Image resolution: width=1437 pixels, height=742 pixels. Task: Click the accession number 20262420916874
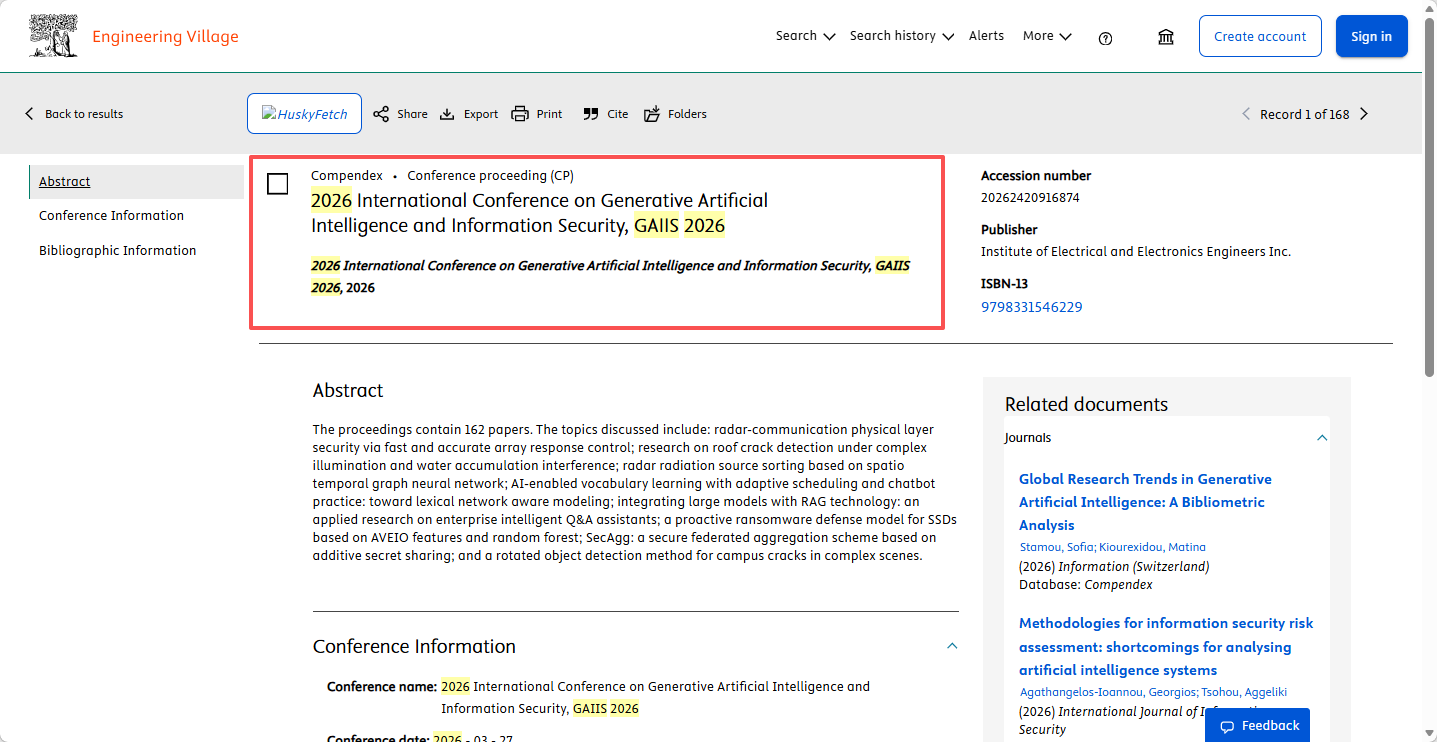coord(1030,198)
